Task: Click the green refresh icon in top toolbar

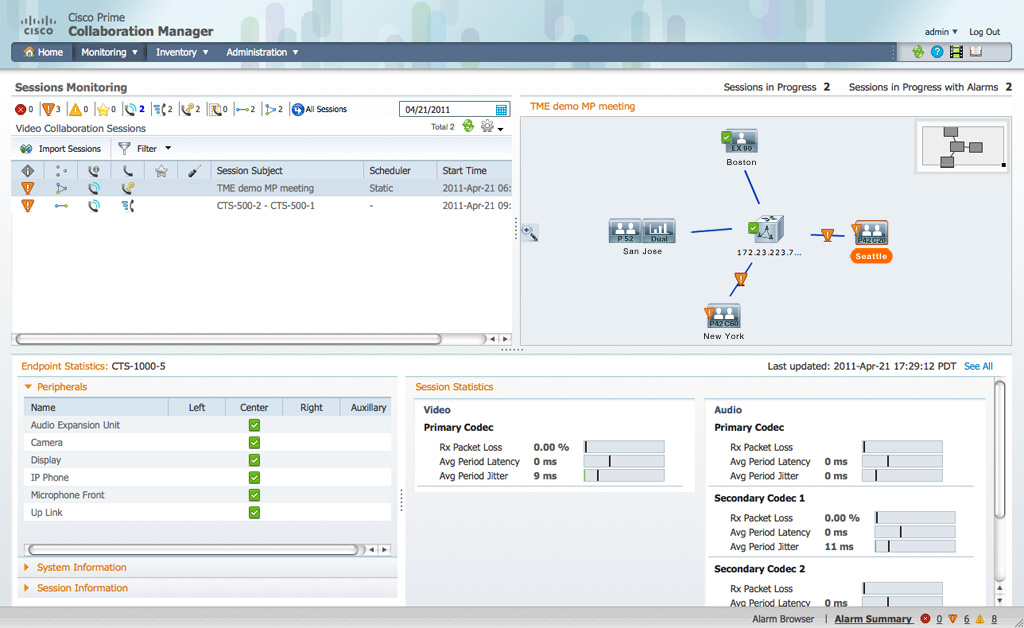Action: [x=918, y=52]
